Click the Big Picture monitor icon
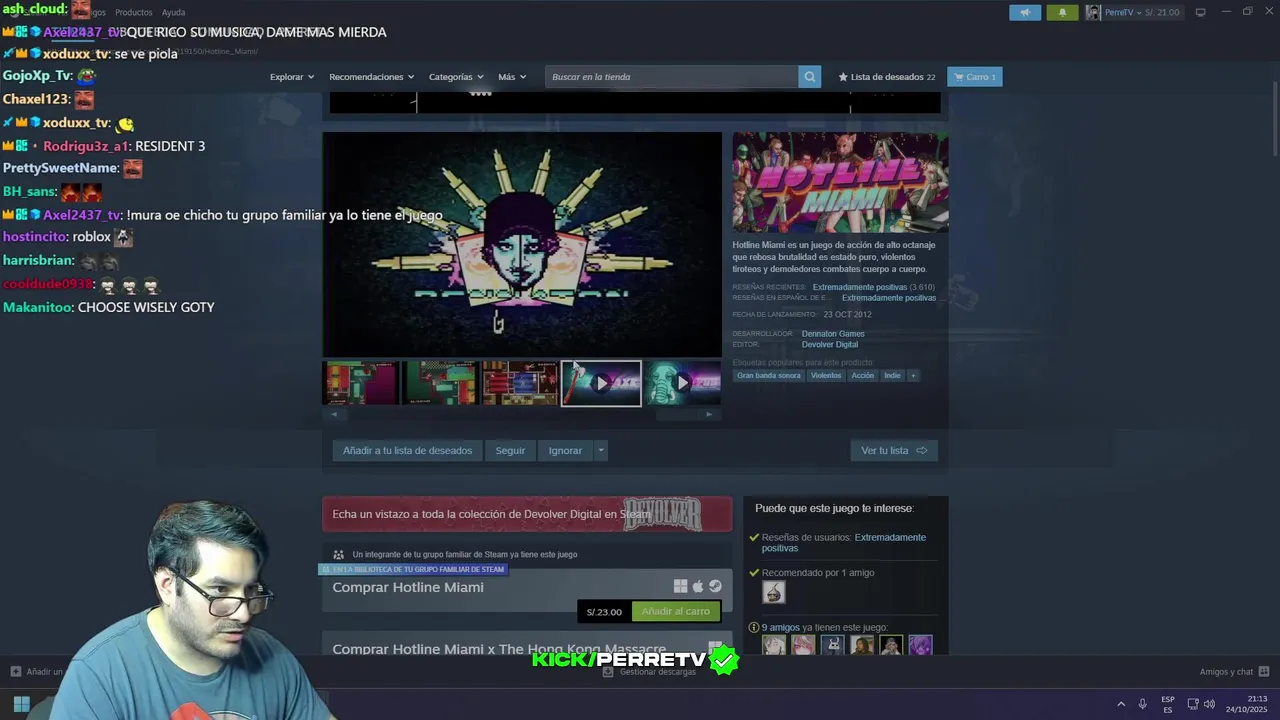The image size is (1280, 720). 1201,12
